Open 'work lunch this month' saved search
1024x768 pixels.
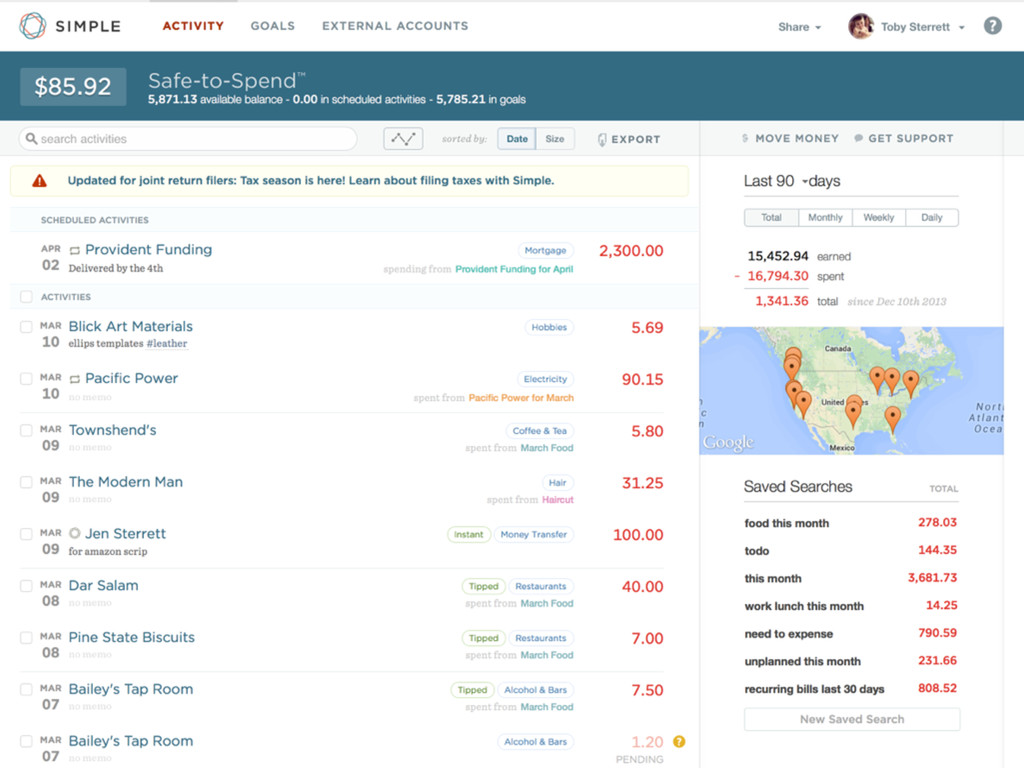804,606
